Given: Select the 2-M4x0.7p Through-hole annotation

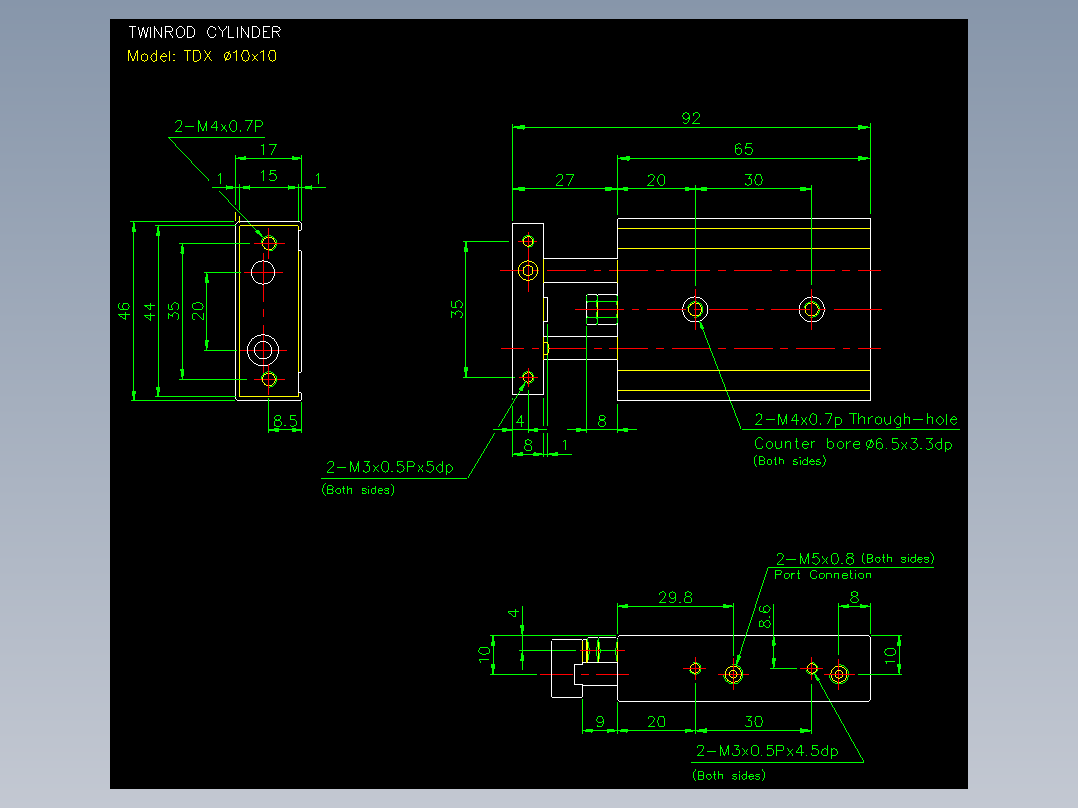Looking at the screenshot, I should (x=856, y=419).
